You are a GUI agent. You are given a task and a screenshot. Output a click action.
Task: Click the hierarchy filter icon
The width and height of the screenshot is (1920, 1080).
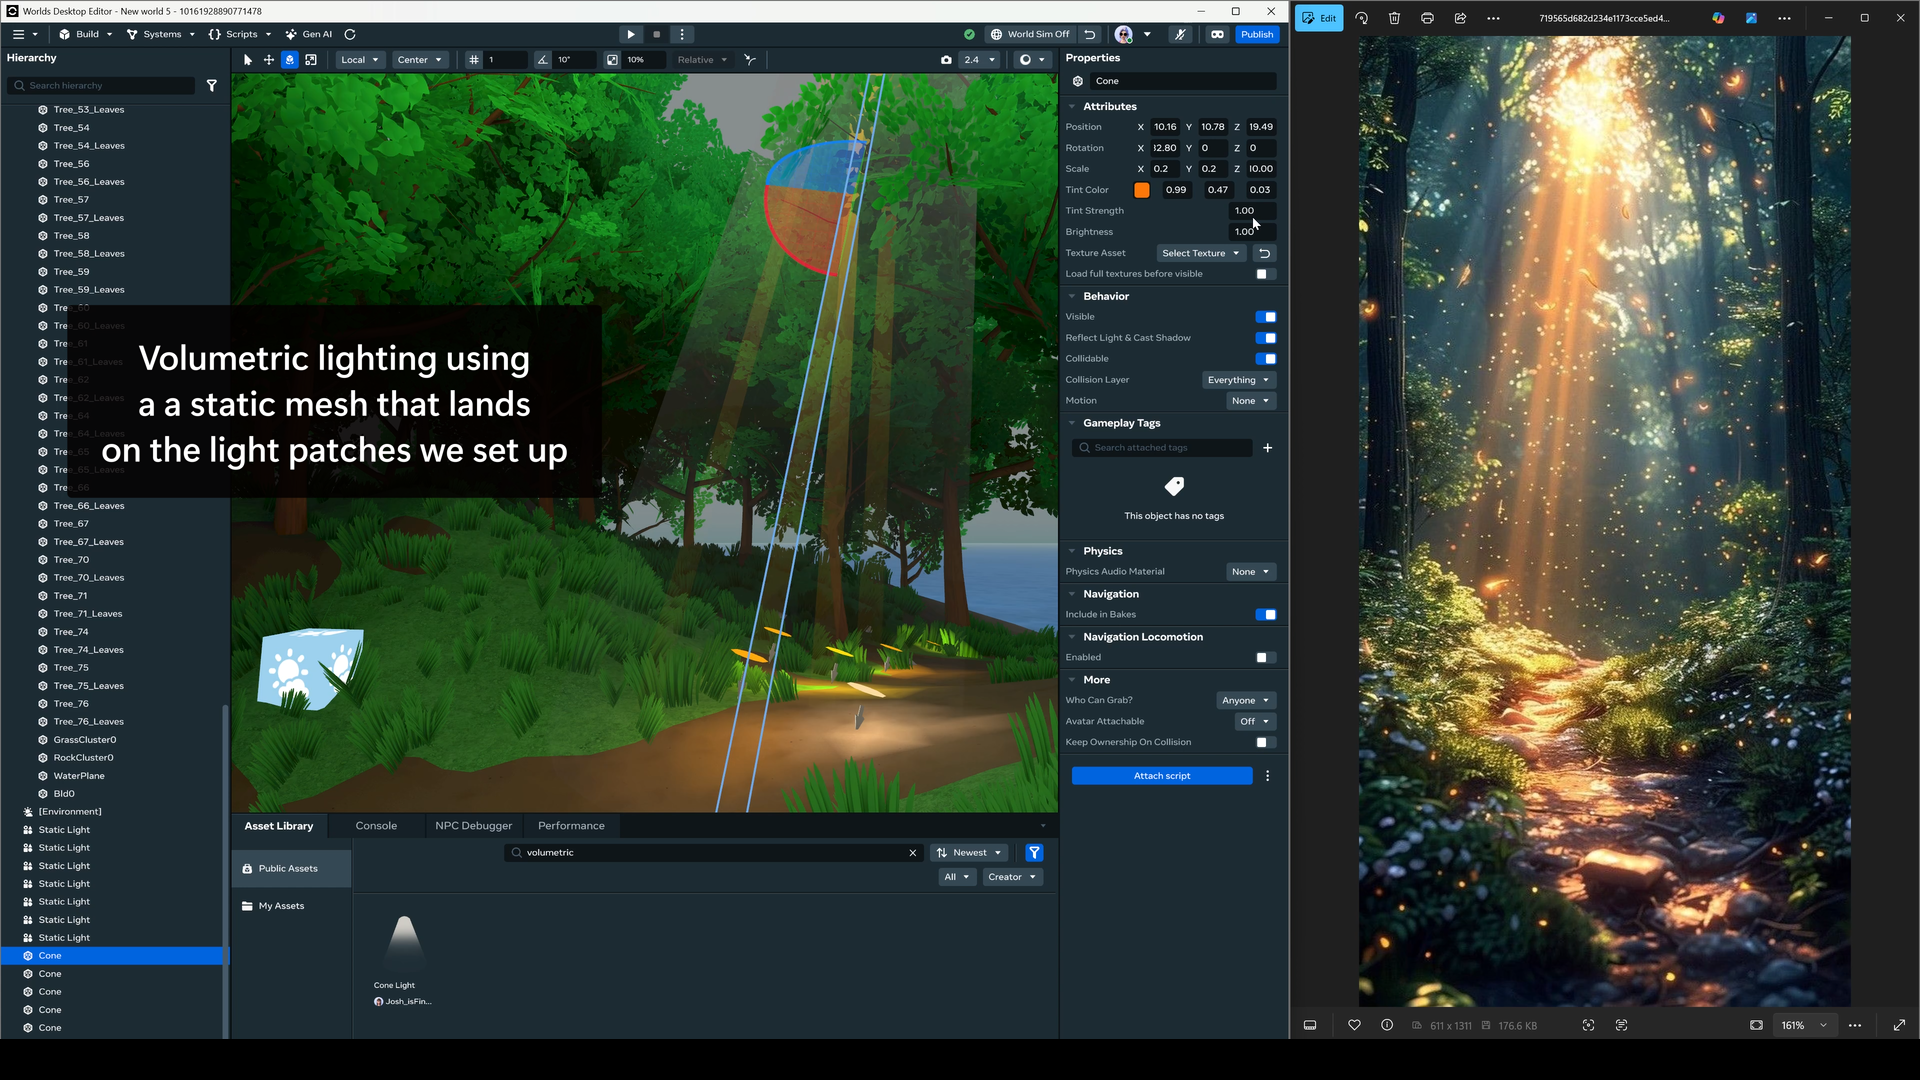pos(212,86)
